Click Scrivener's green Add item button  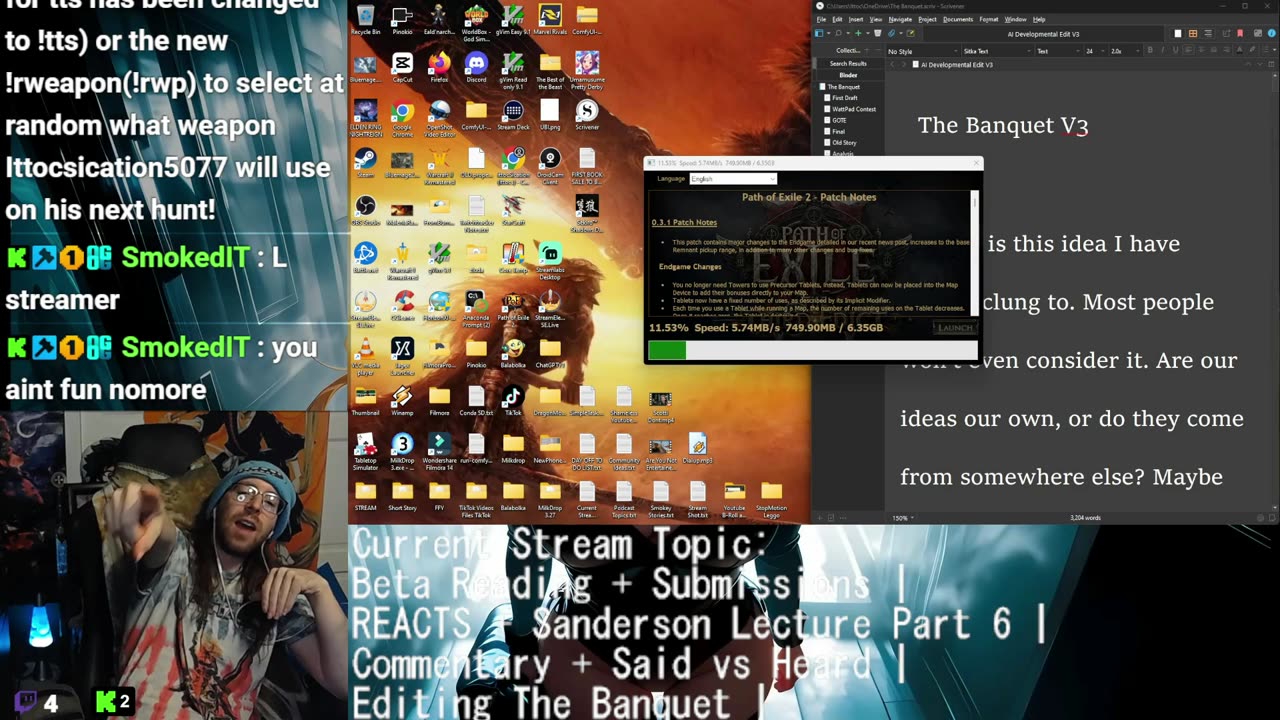coord(857,33)
